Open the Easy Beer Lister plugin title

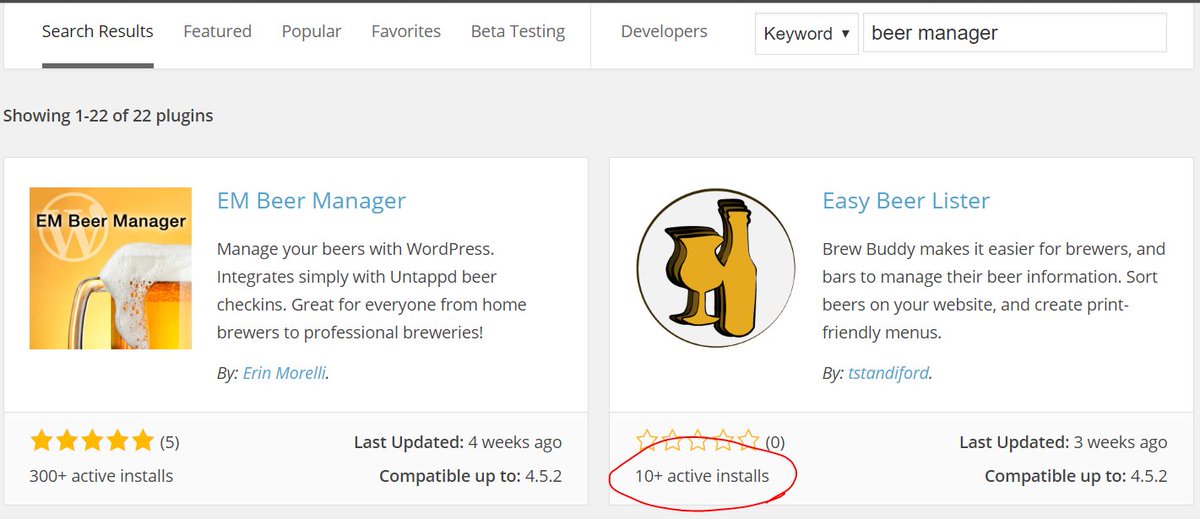click(x=905, y=201)
